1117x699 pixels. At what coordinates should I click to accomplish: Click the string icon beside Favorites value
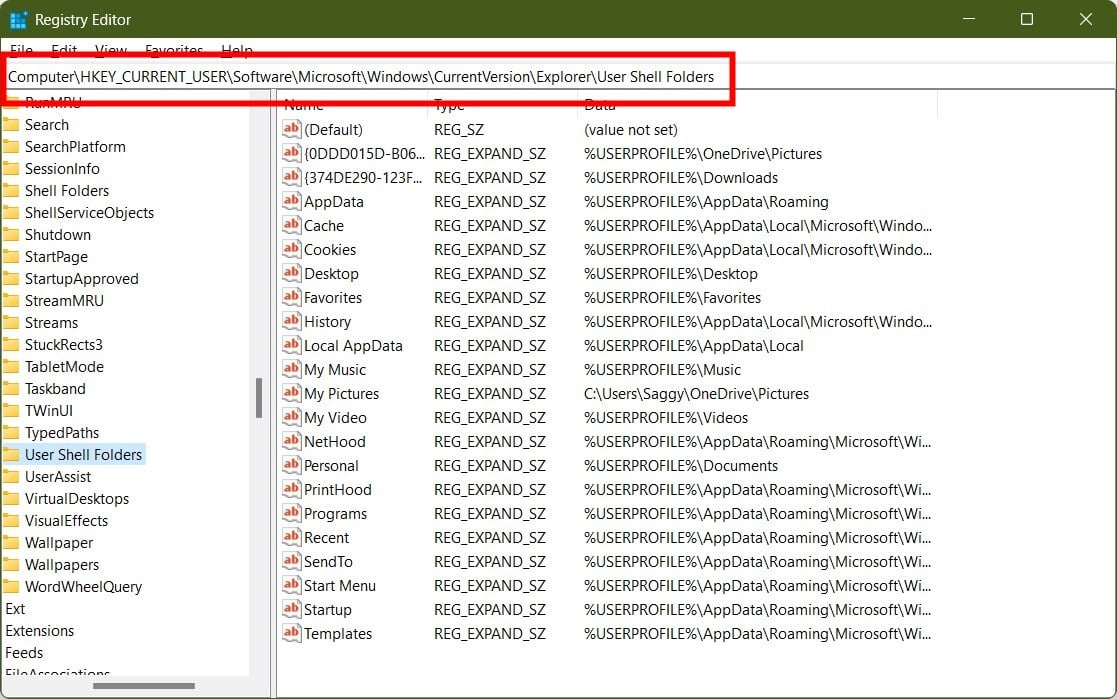[x=291, y=297]
